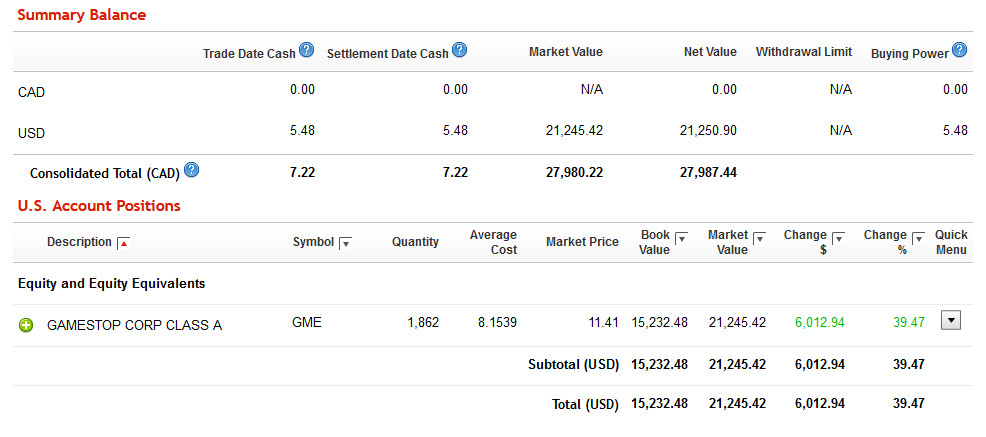The width and height of the screenshot is (986, 437).
Task: Select the Quick Menu column header
Action: (x=951, y=242)
